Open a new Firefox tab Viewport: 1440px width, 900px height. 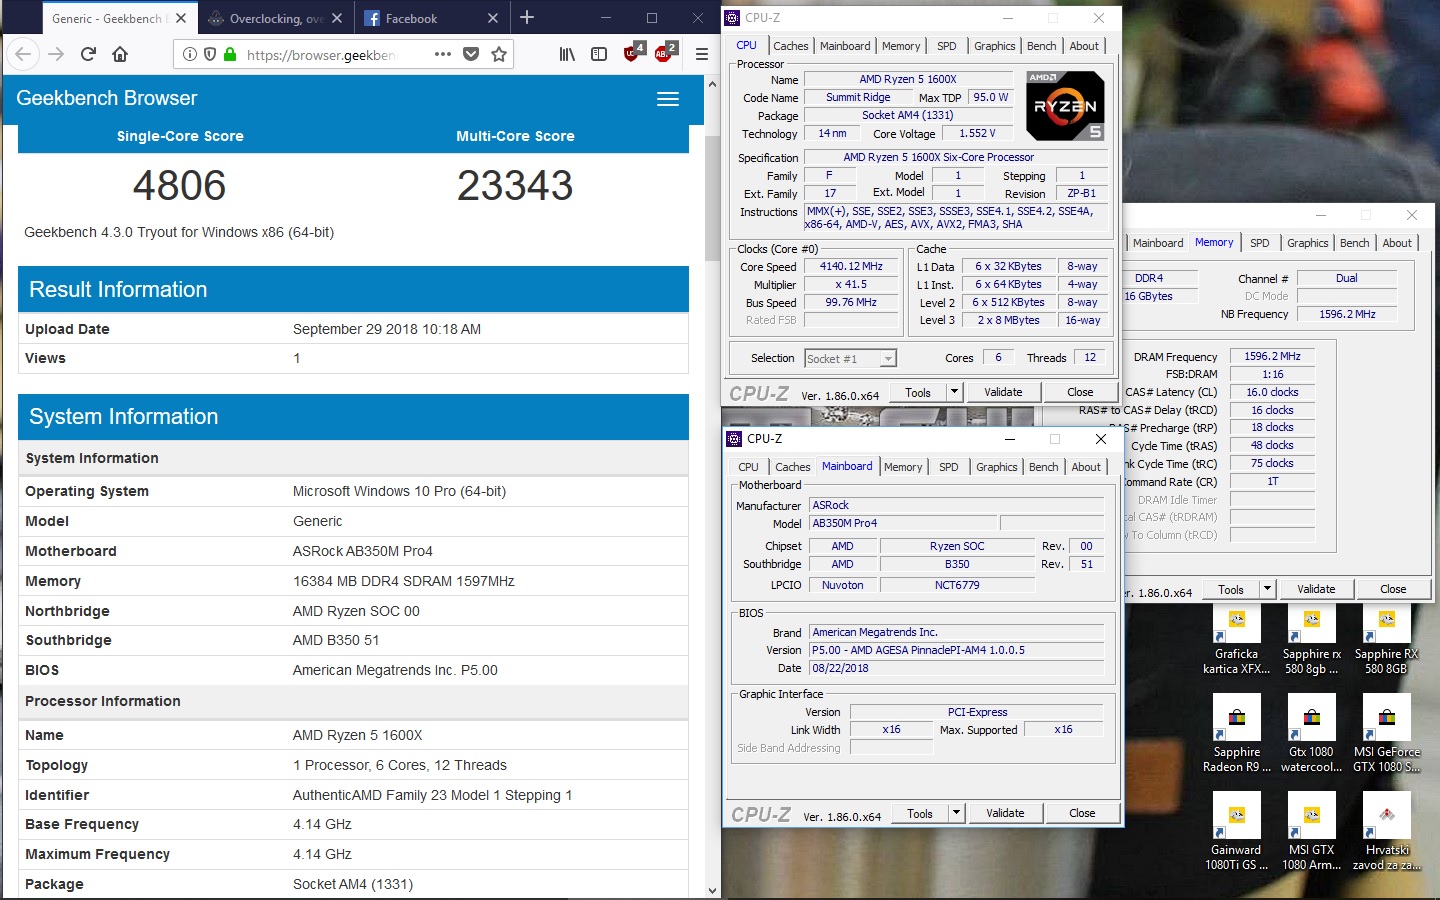click(x=527, y=18)
